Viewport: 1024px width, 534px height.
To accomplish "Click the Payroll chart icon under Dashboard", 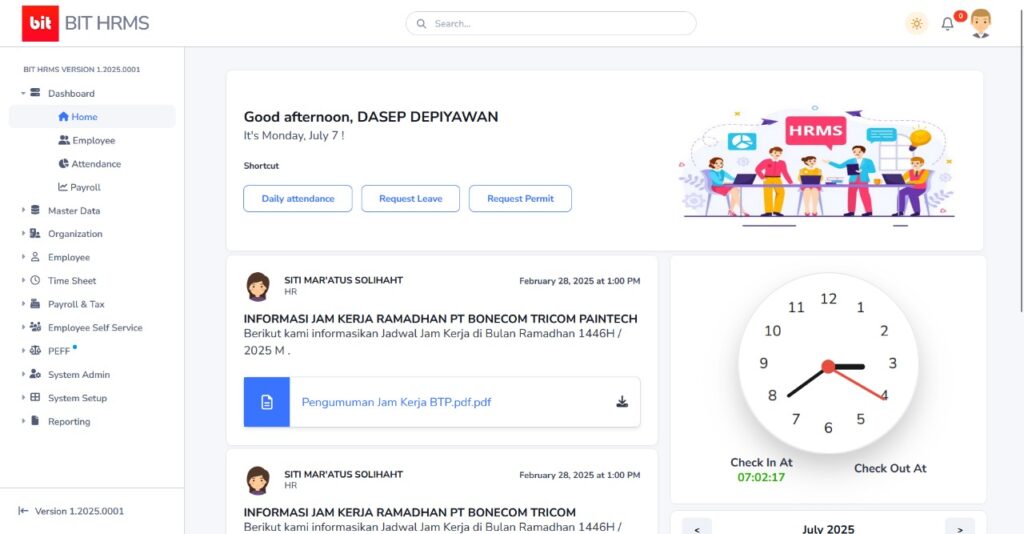I will click(x=63, y=187).
